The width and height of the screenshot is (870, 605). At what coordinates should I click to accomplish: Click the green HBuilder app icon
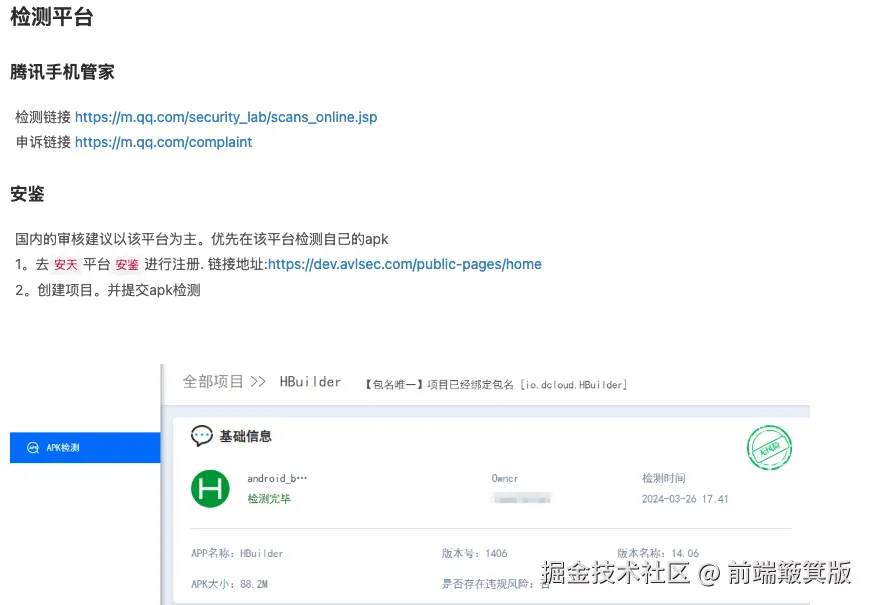point(210,488)
